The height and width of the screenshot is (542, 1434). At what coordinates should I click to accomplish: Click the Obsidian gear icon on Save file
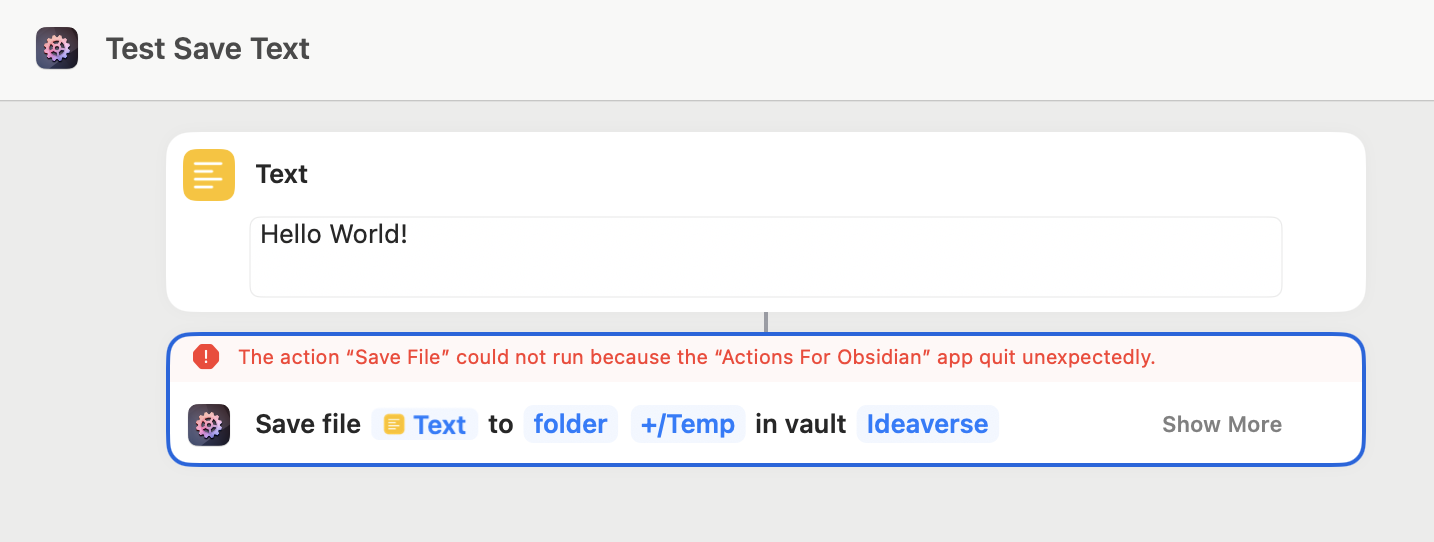click(x=209, y=425)
